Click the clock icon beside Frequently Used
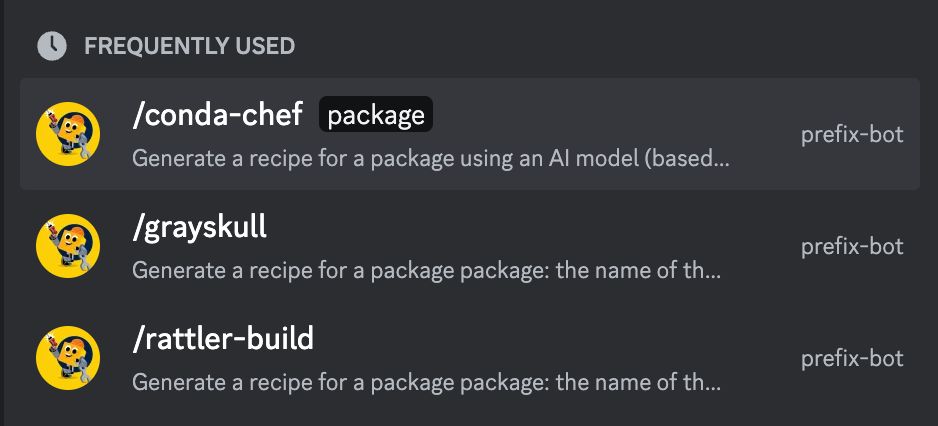 coord(51,46)
